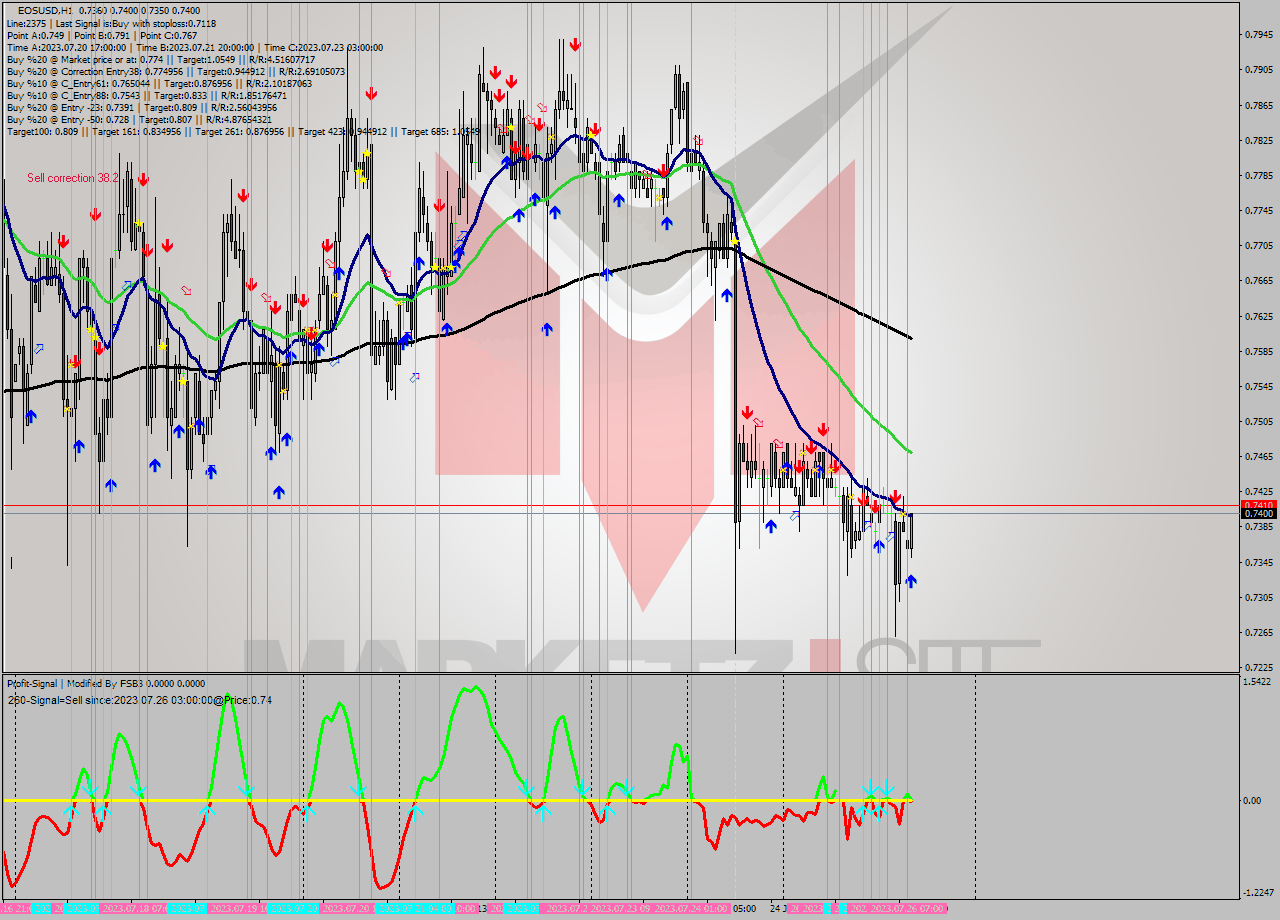Click the 0.7825 price axis label

point(1258,140)
